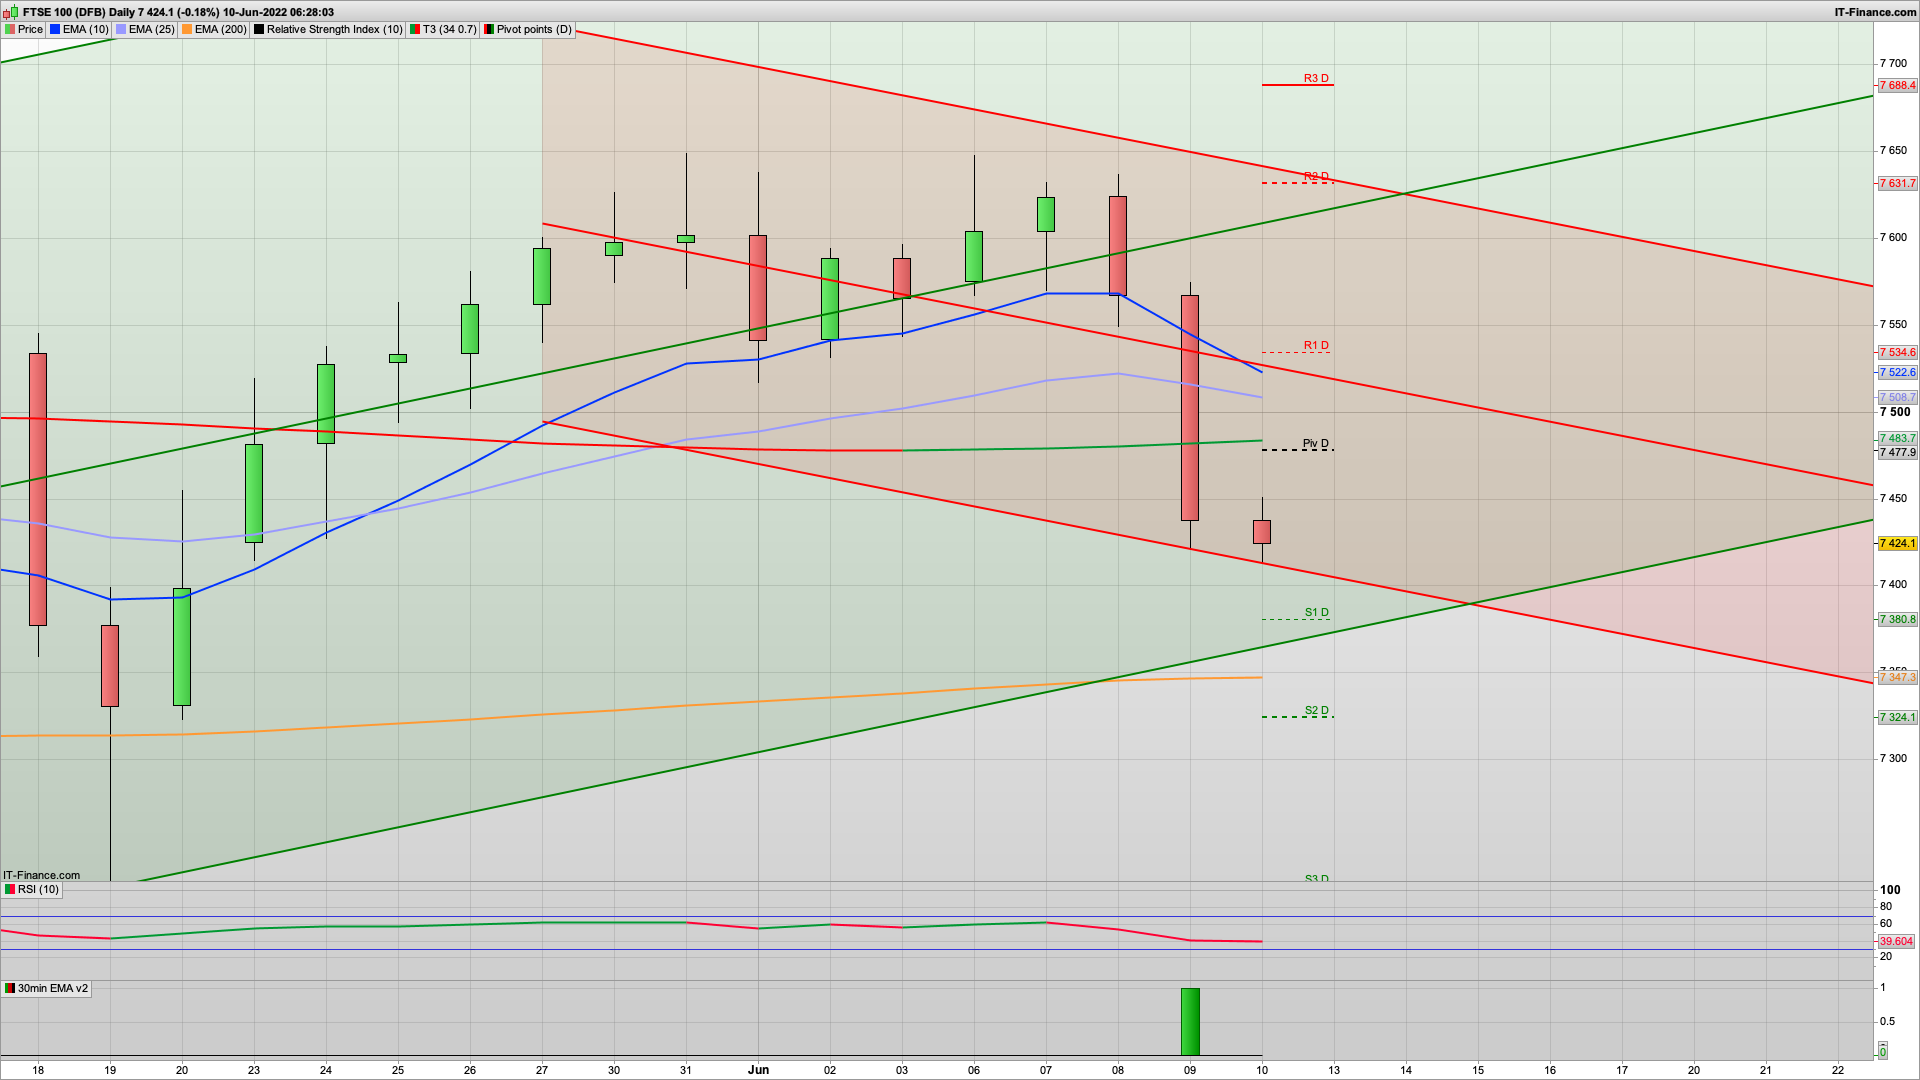Select the Relative Strength Index (10) label
This screenshot has height=1080, width=1920.
(334, 30)
